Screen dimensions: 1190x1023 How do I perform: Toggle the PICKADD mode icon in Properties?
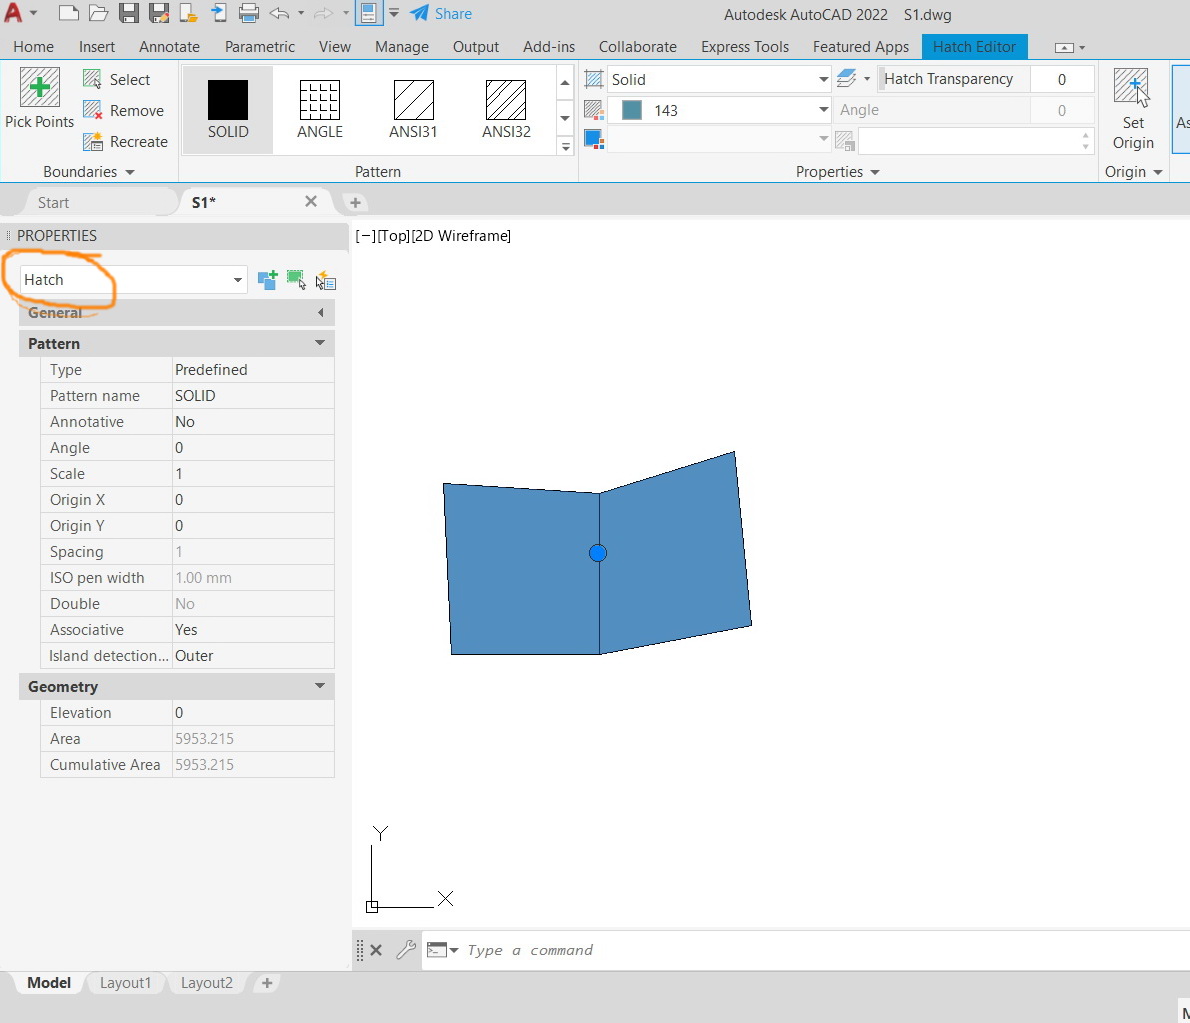(x=267, y=280)
